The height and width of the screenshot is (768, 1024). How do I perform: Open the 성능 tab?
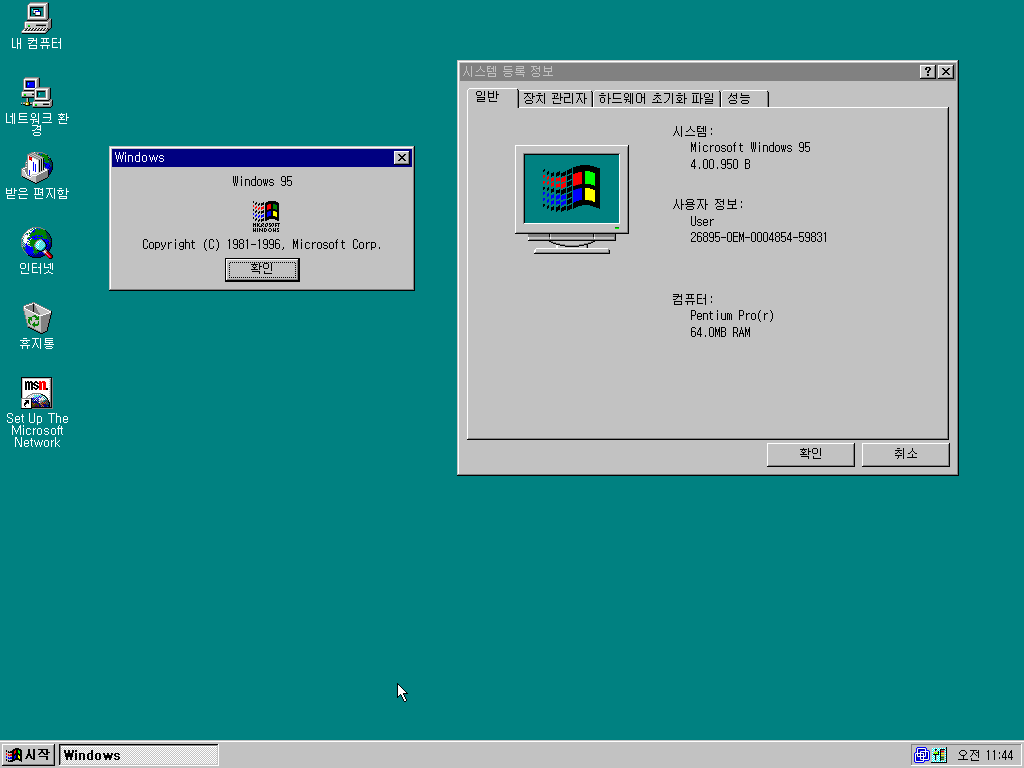[744, 99]
